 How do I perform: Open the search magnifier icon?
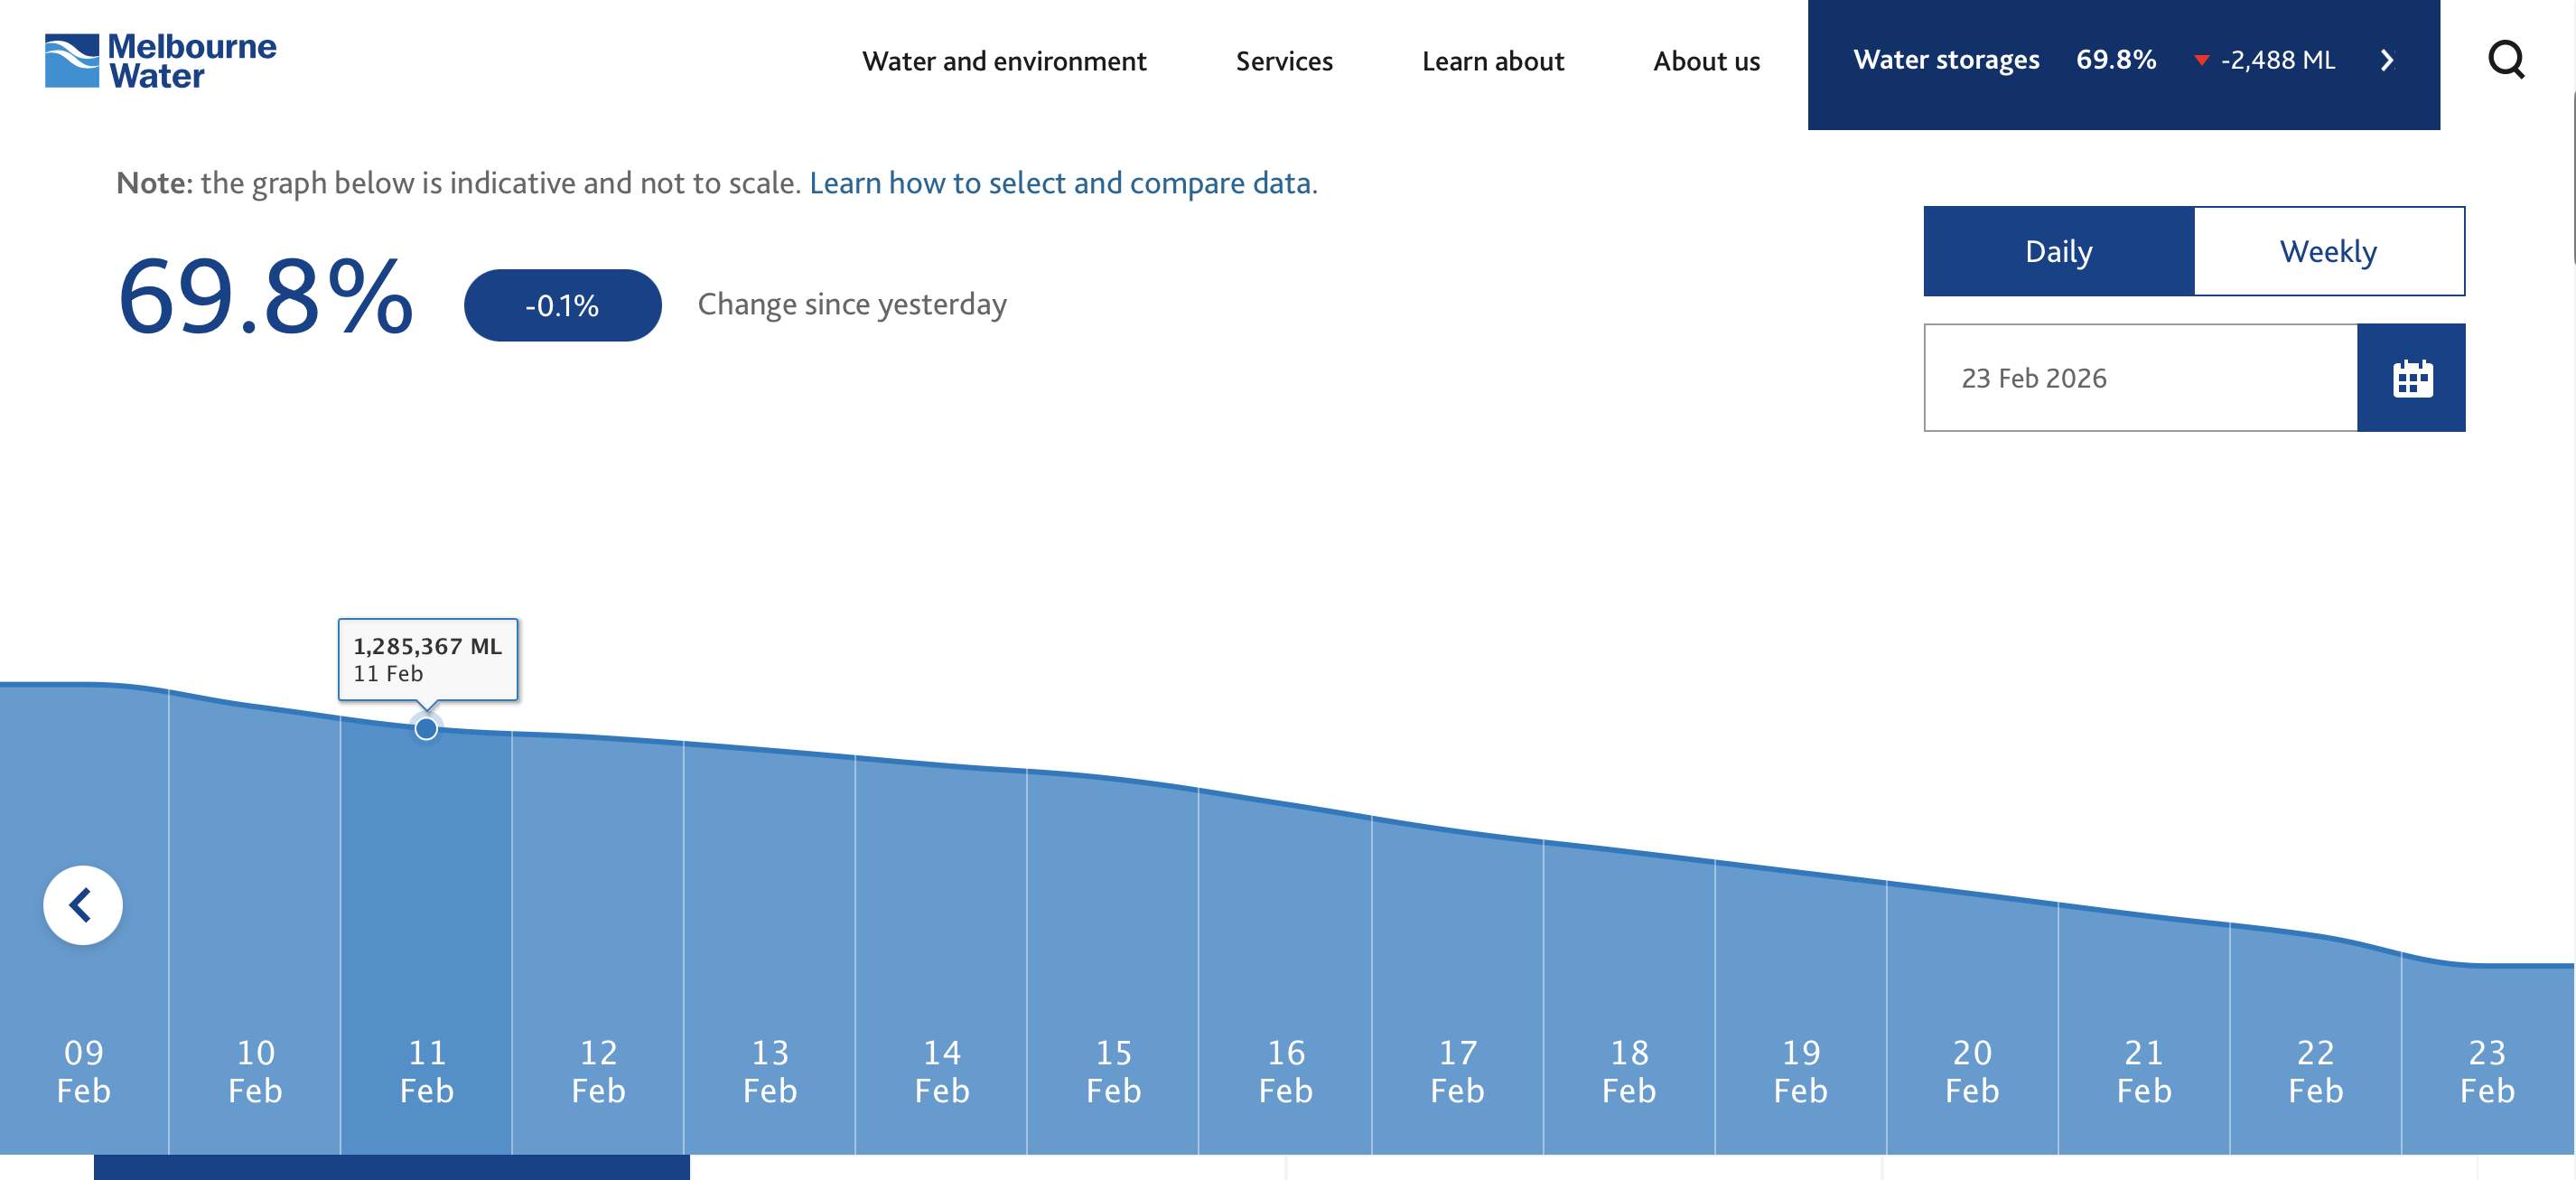(2505, 60)
